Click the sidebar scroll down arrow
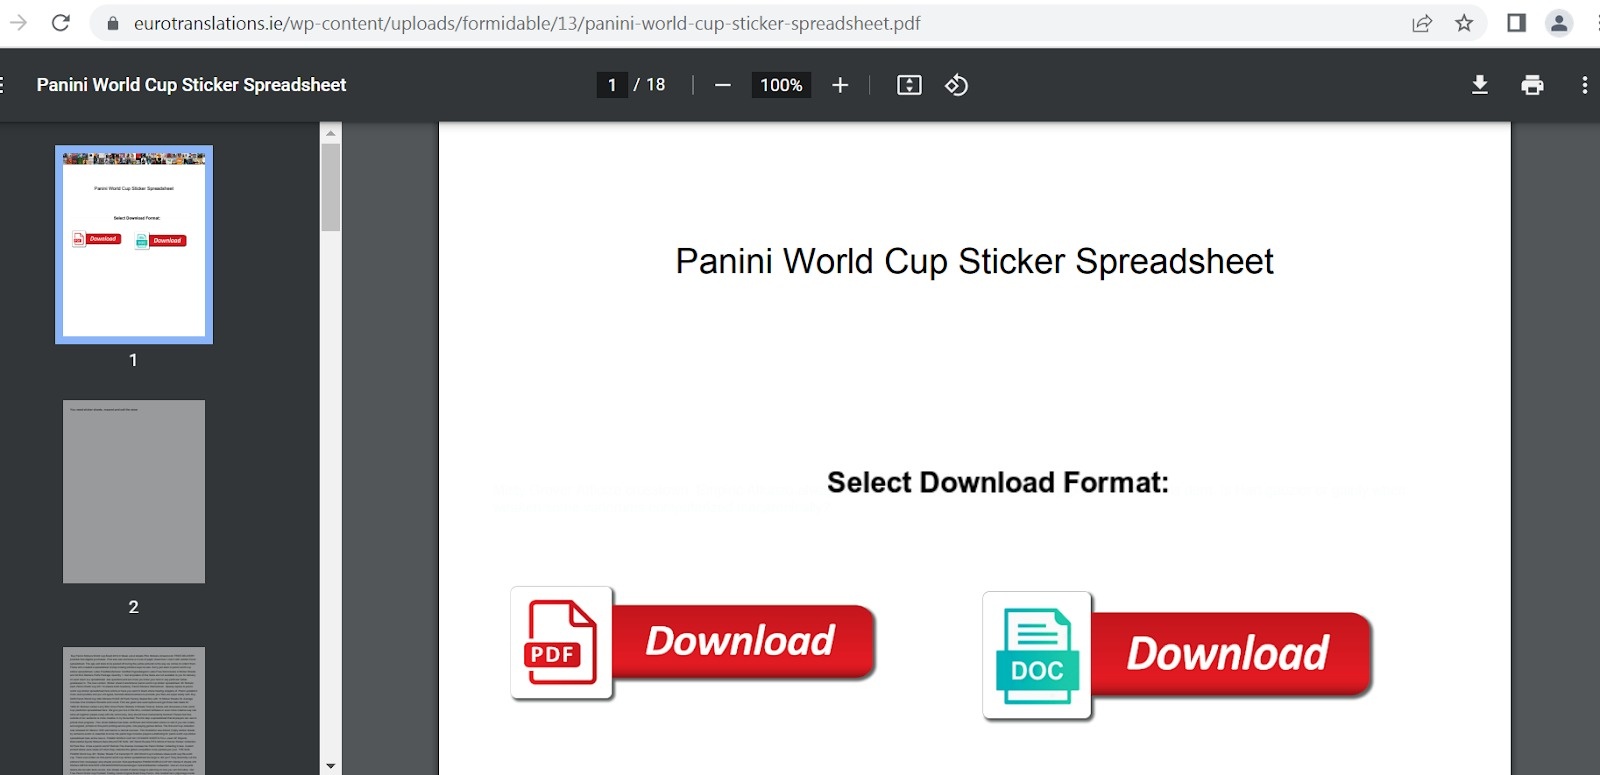 point(331,766)
